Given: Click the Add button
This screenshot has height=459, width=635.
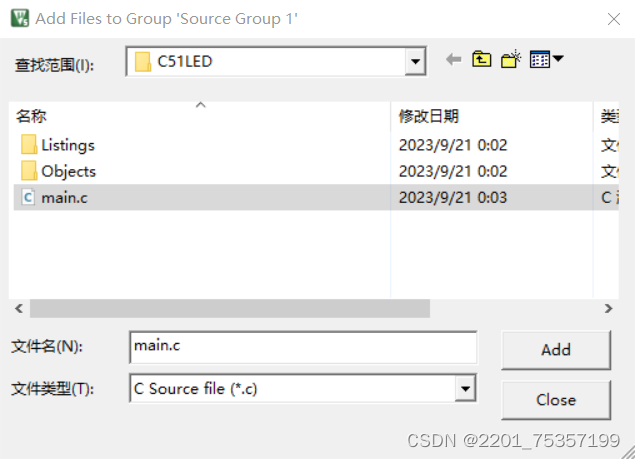Looking at the screenshot, I should [556, 350].
